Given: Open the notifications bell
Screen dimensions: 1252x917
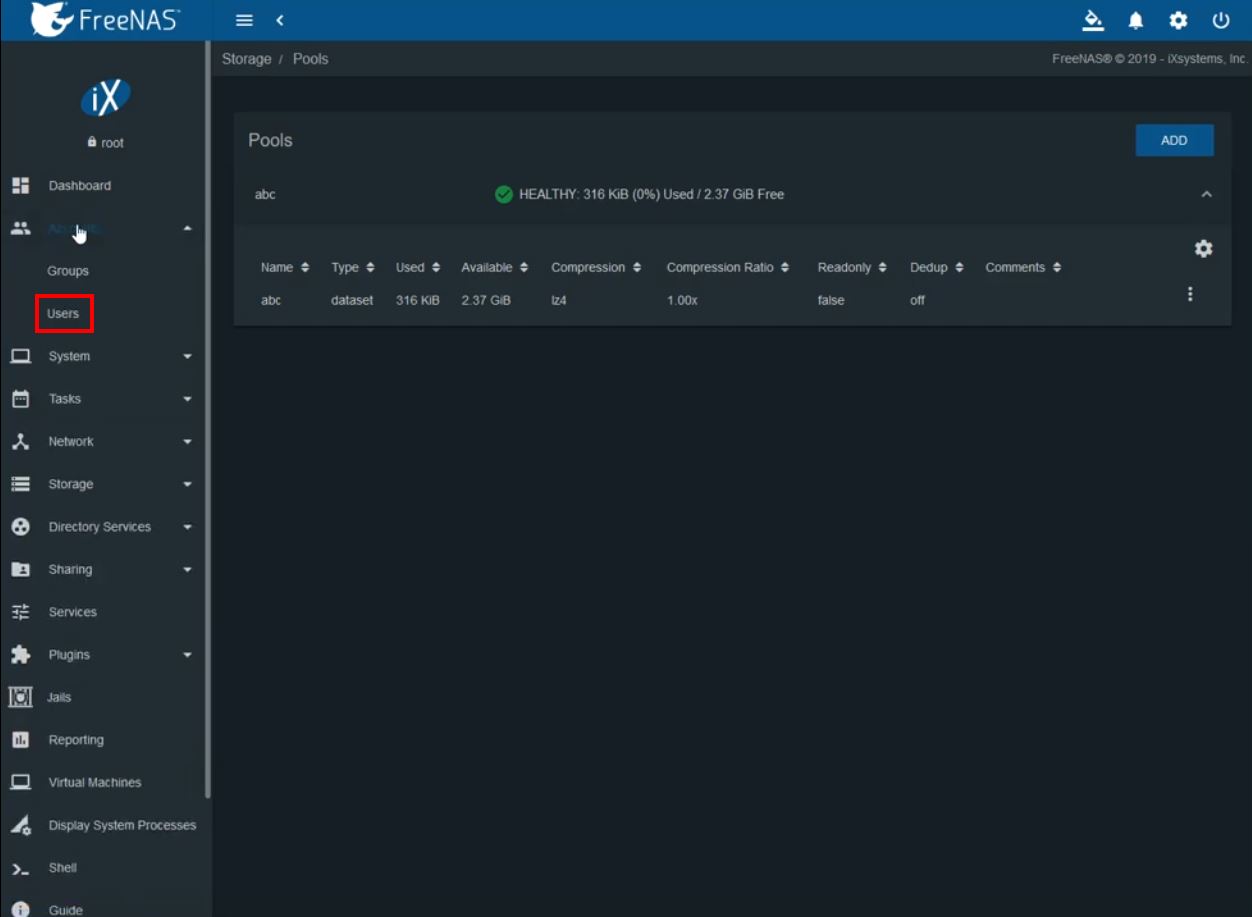Looking at the screenshot, I should point(1136,20).
